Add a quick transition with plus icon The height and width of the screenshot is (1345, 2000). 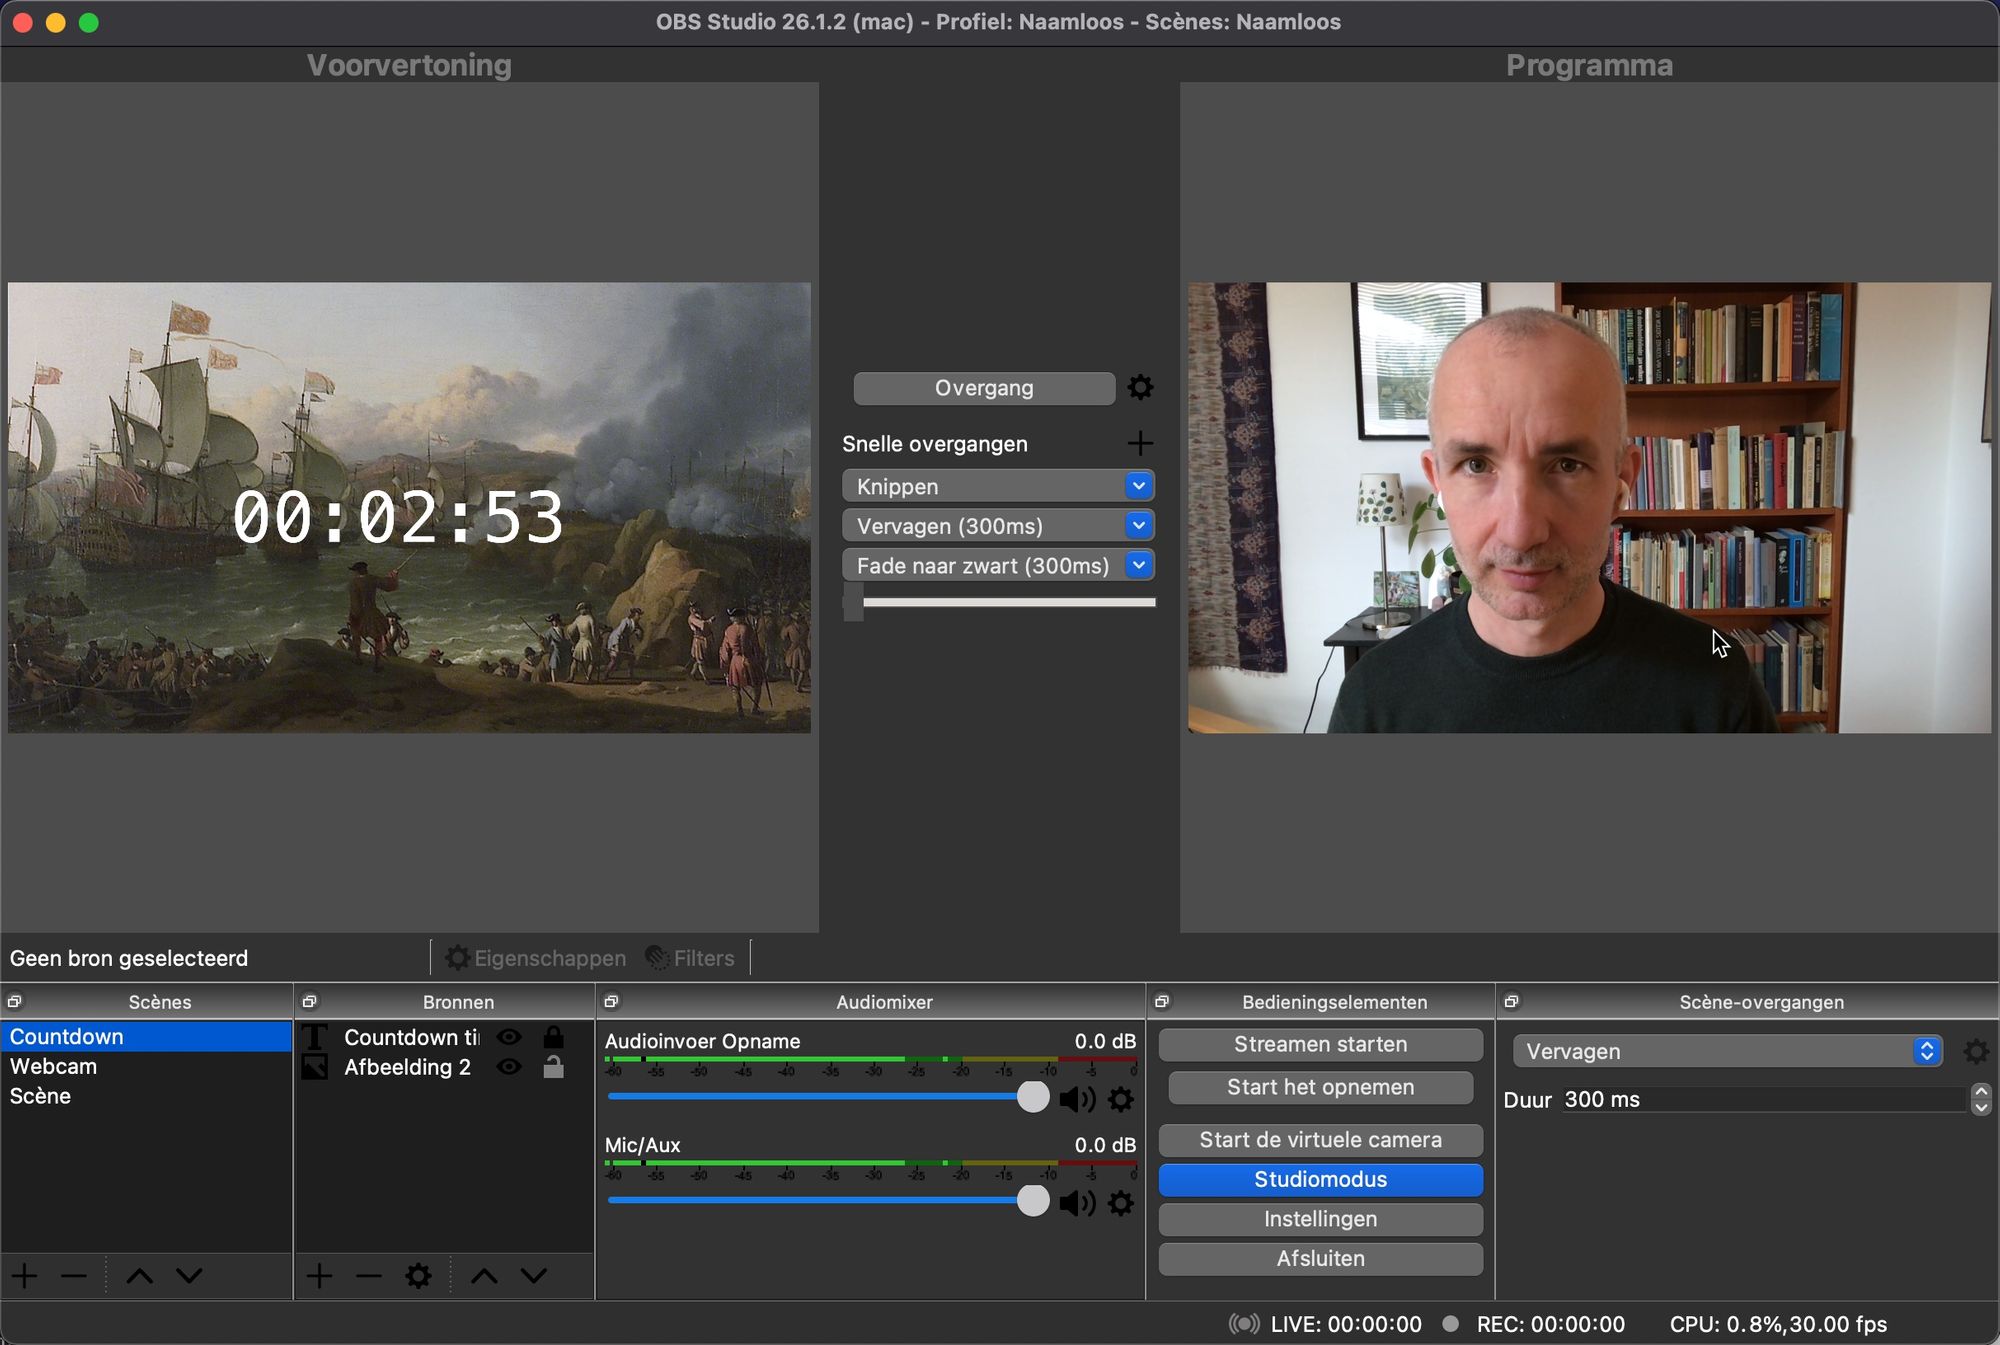click(1140, 443)
